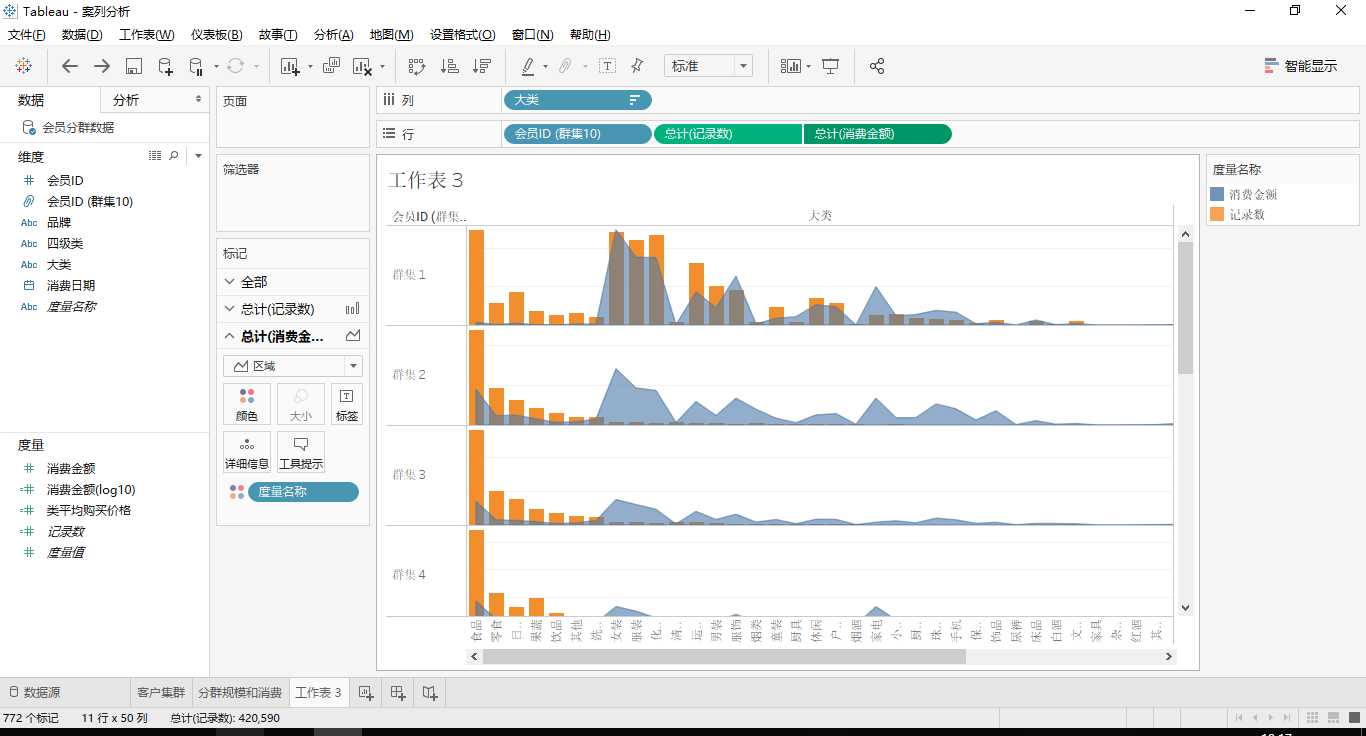Open the 设置格式(O) menu

click(462, 34)
